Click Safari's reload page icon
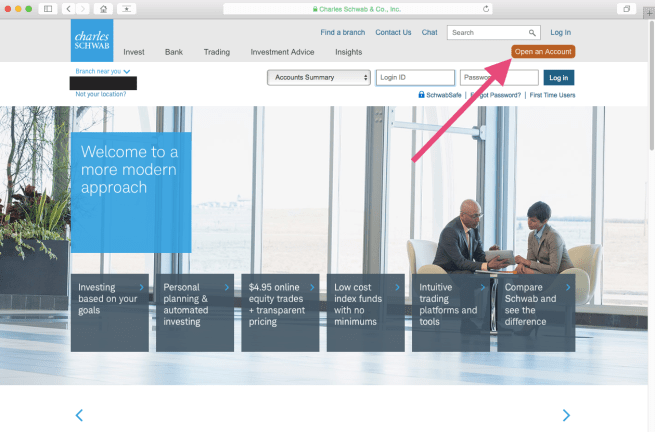This screenshot has height=432, width=655. click(486, 8)
